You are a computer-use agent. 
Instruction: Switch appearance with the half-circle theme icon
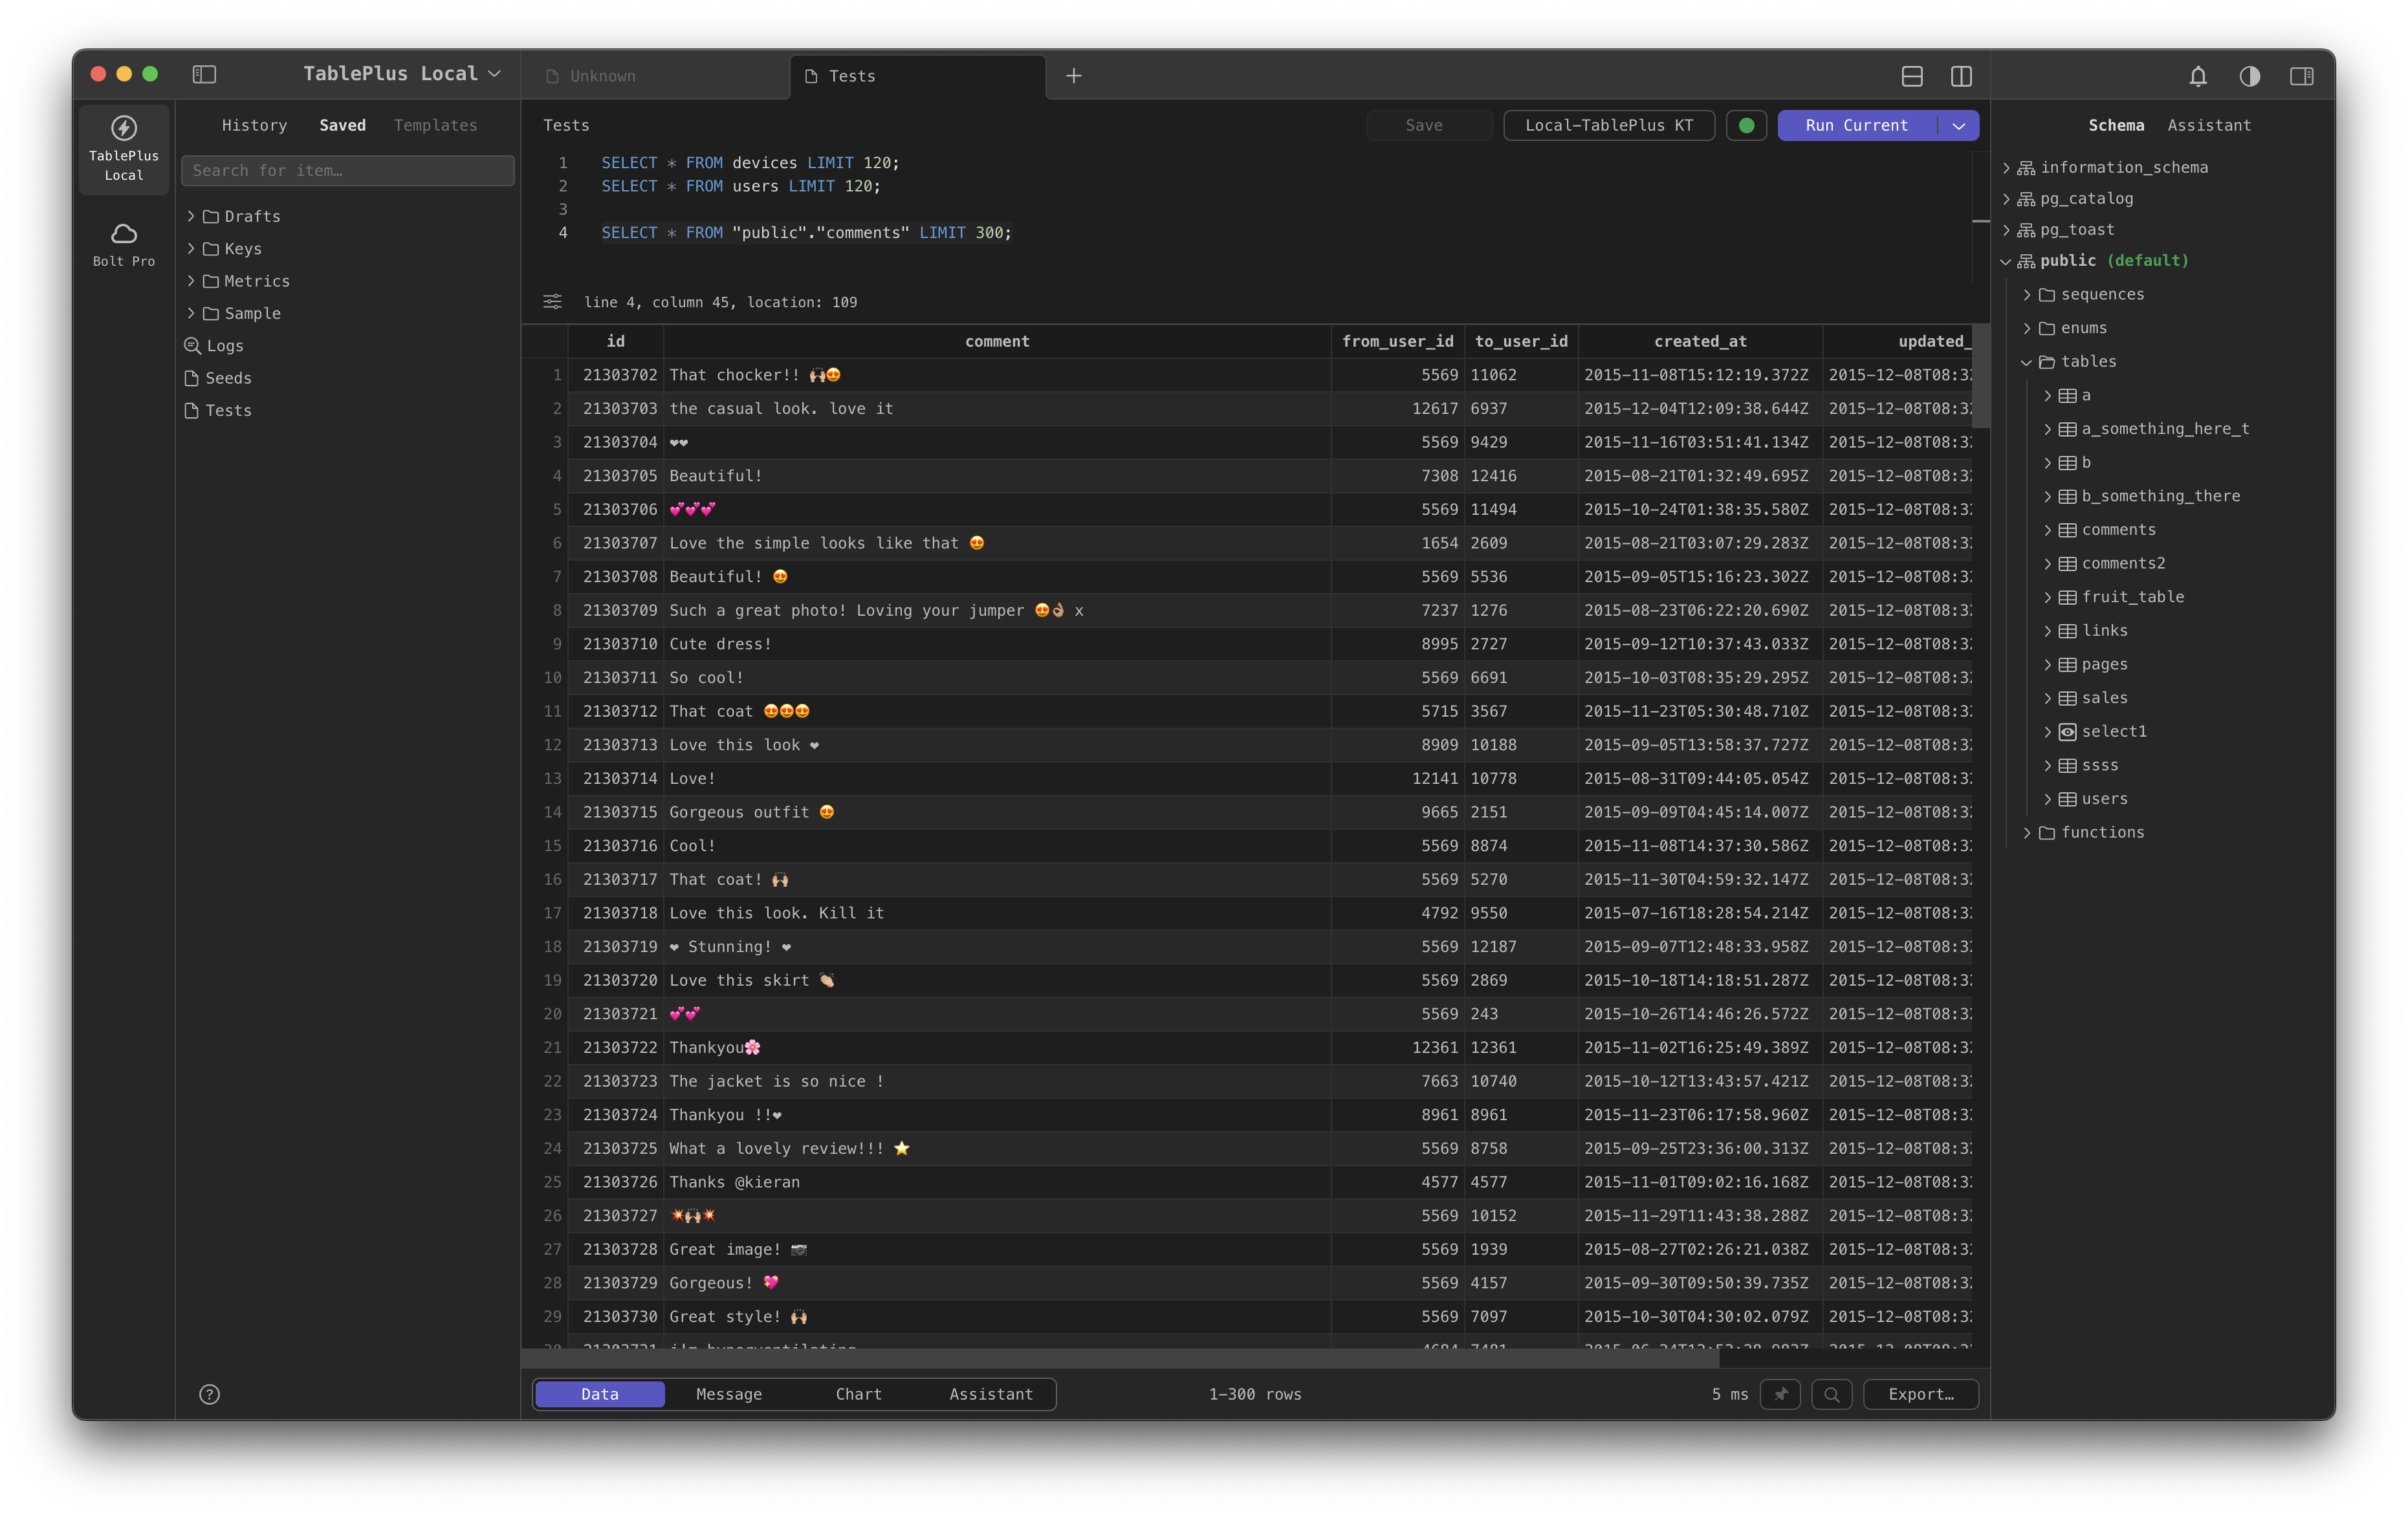pyautogui.click(x=2249, y=76)
